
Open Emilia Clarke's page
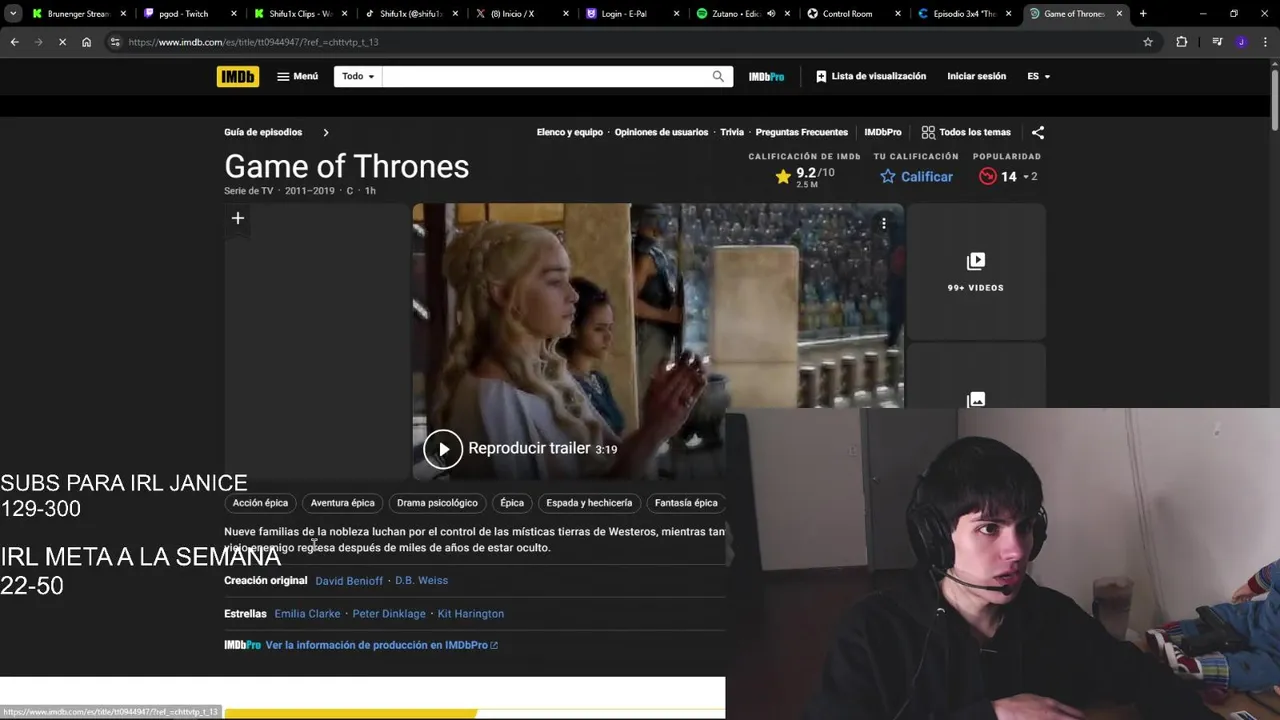point(307,614)
